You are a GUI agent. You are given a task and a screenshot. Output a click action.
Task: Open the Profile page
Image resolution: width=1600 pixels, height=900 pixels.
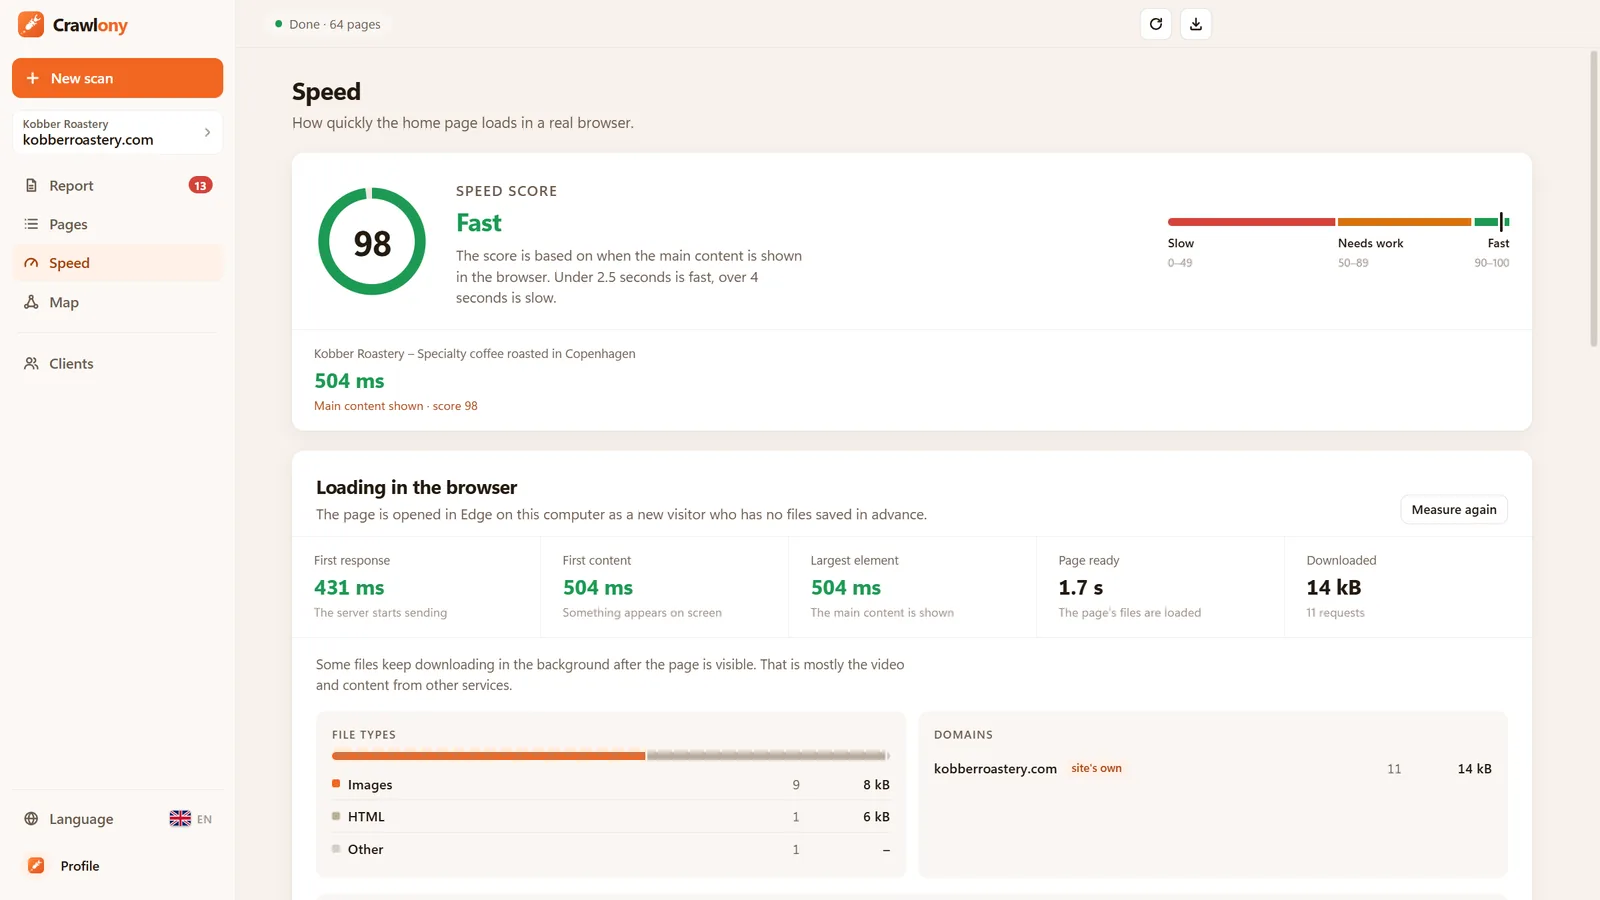[x=117, y=866]
